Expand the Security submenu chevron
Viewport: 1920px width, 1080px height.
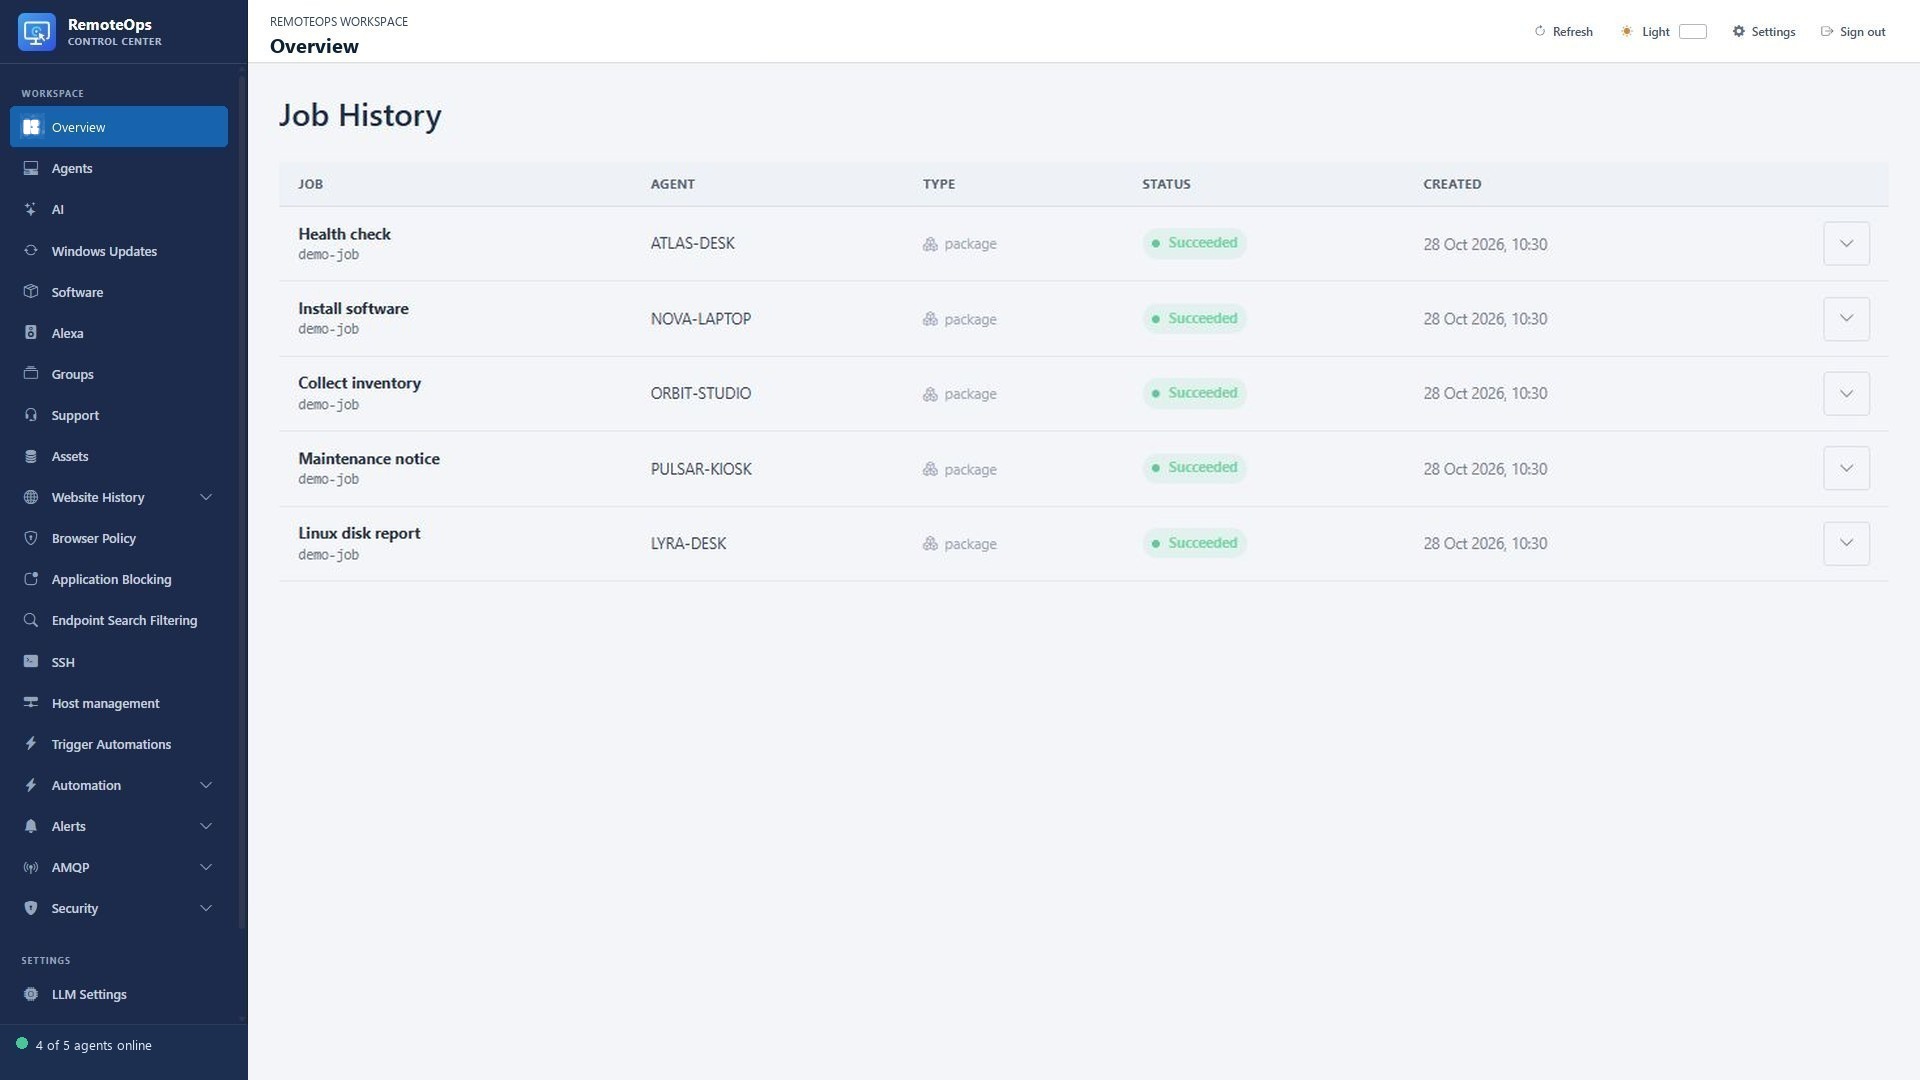click(x=206, y=908)
